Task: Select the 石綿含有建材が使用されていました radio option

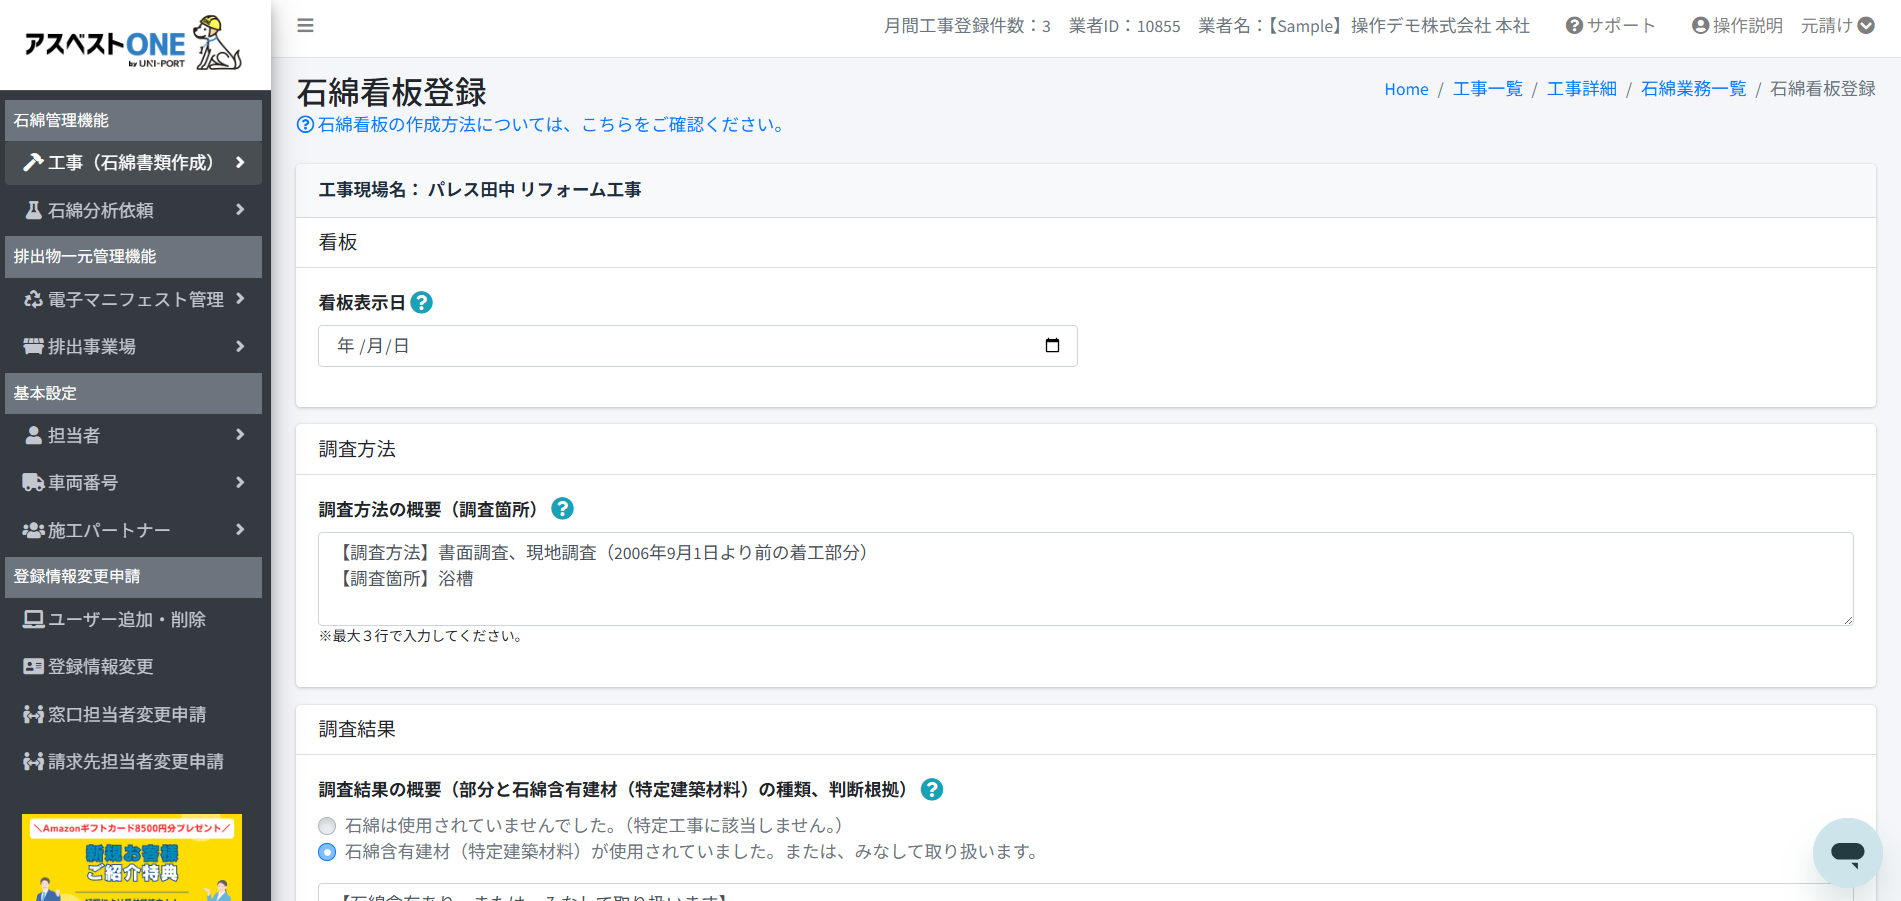Action: (x=327, y=852)
